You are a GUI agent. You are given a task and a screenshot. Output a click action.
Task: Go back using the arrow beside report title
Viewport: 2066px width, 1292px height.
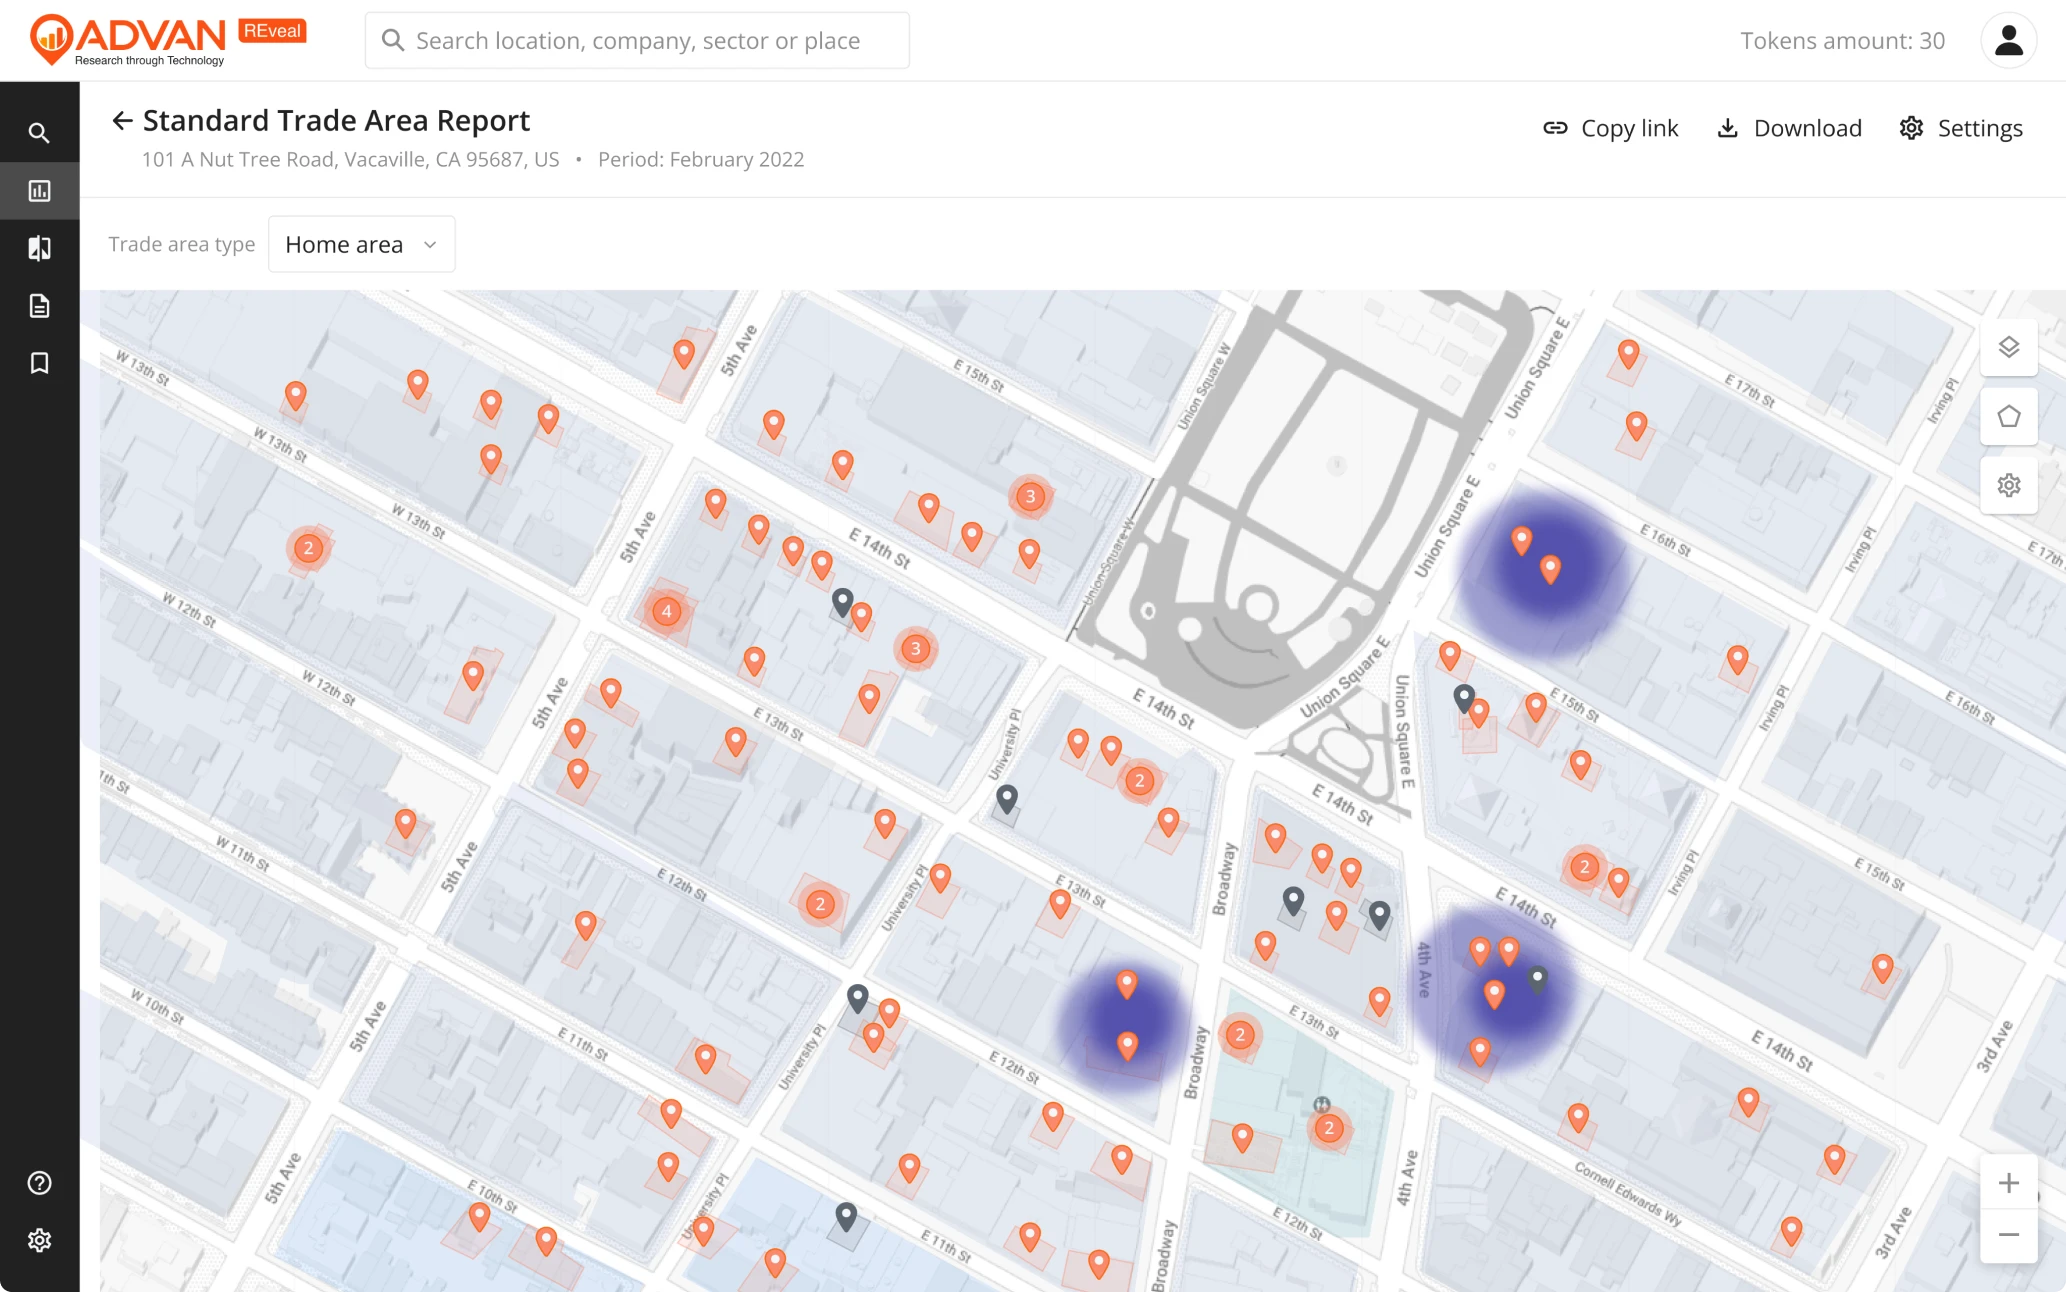pyautogui.click(x=122, y=121)
